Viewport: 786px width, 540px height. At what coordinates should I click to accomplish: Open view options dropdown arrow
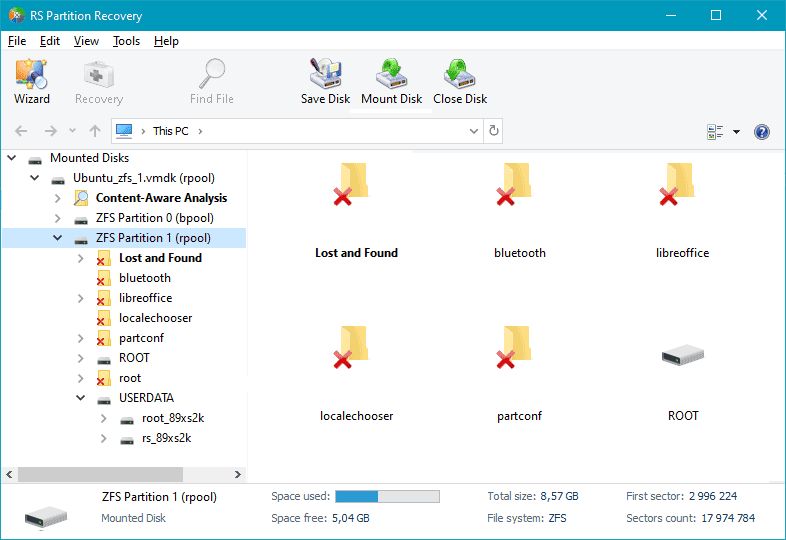coord(736,132)
